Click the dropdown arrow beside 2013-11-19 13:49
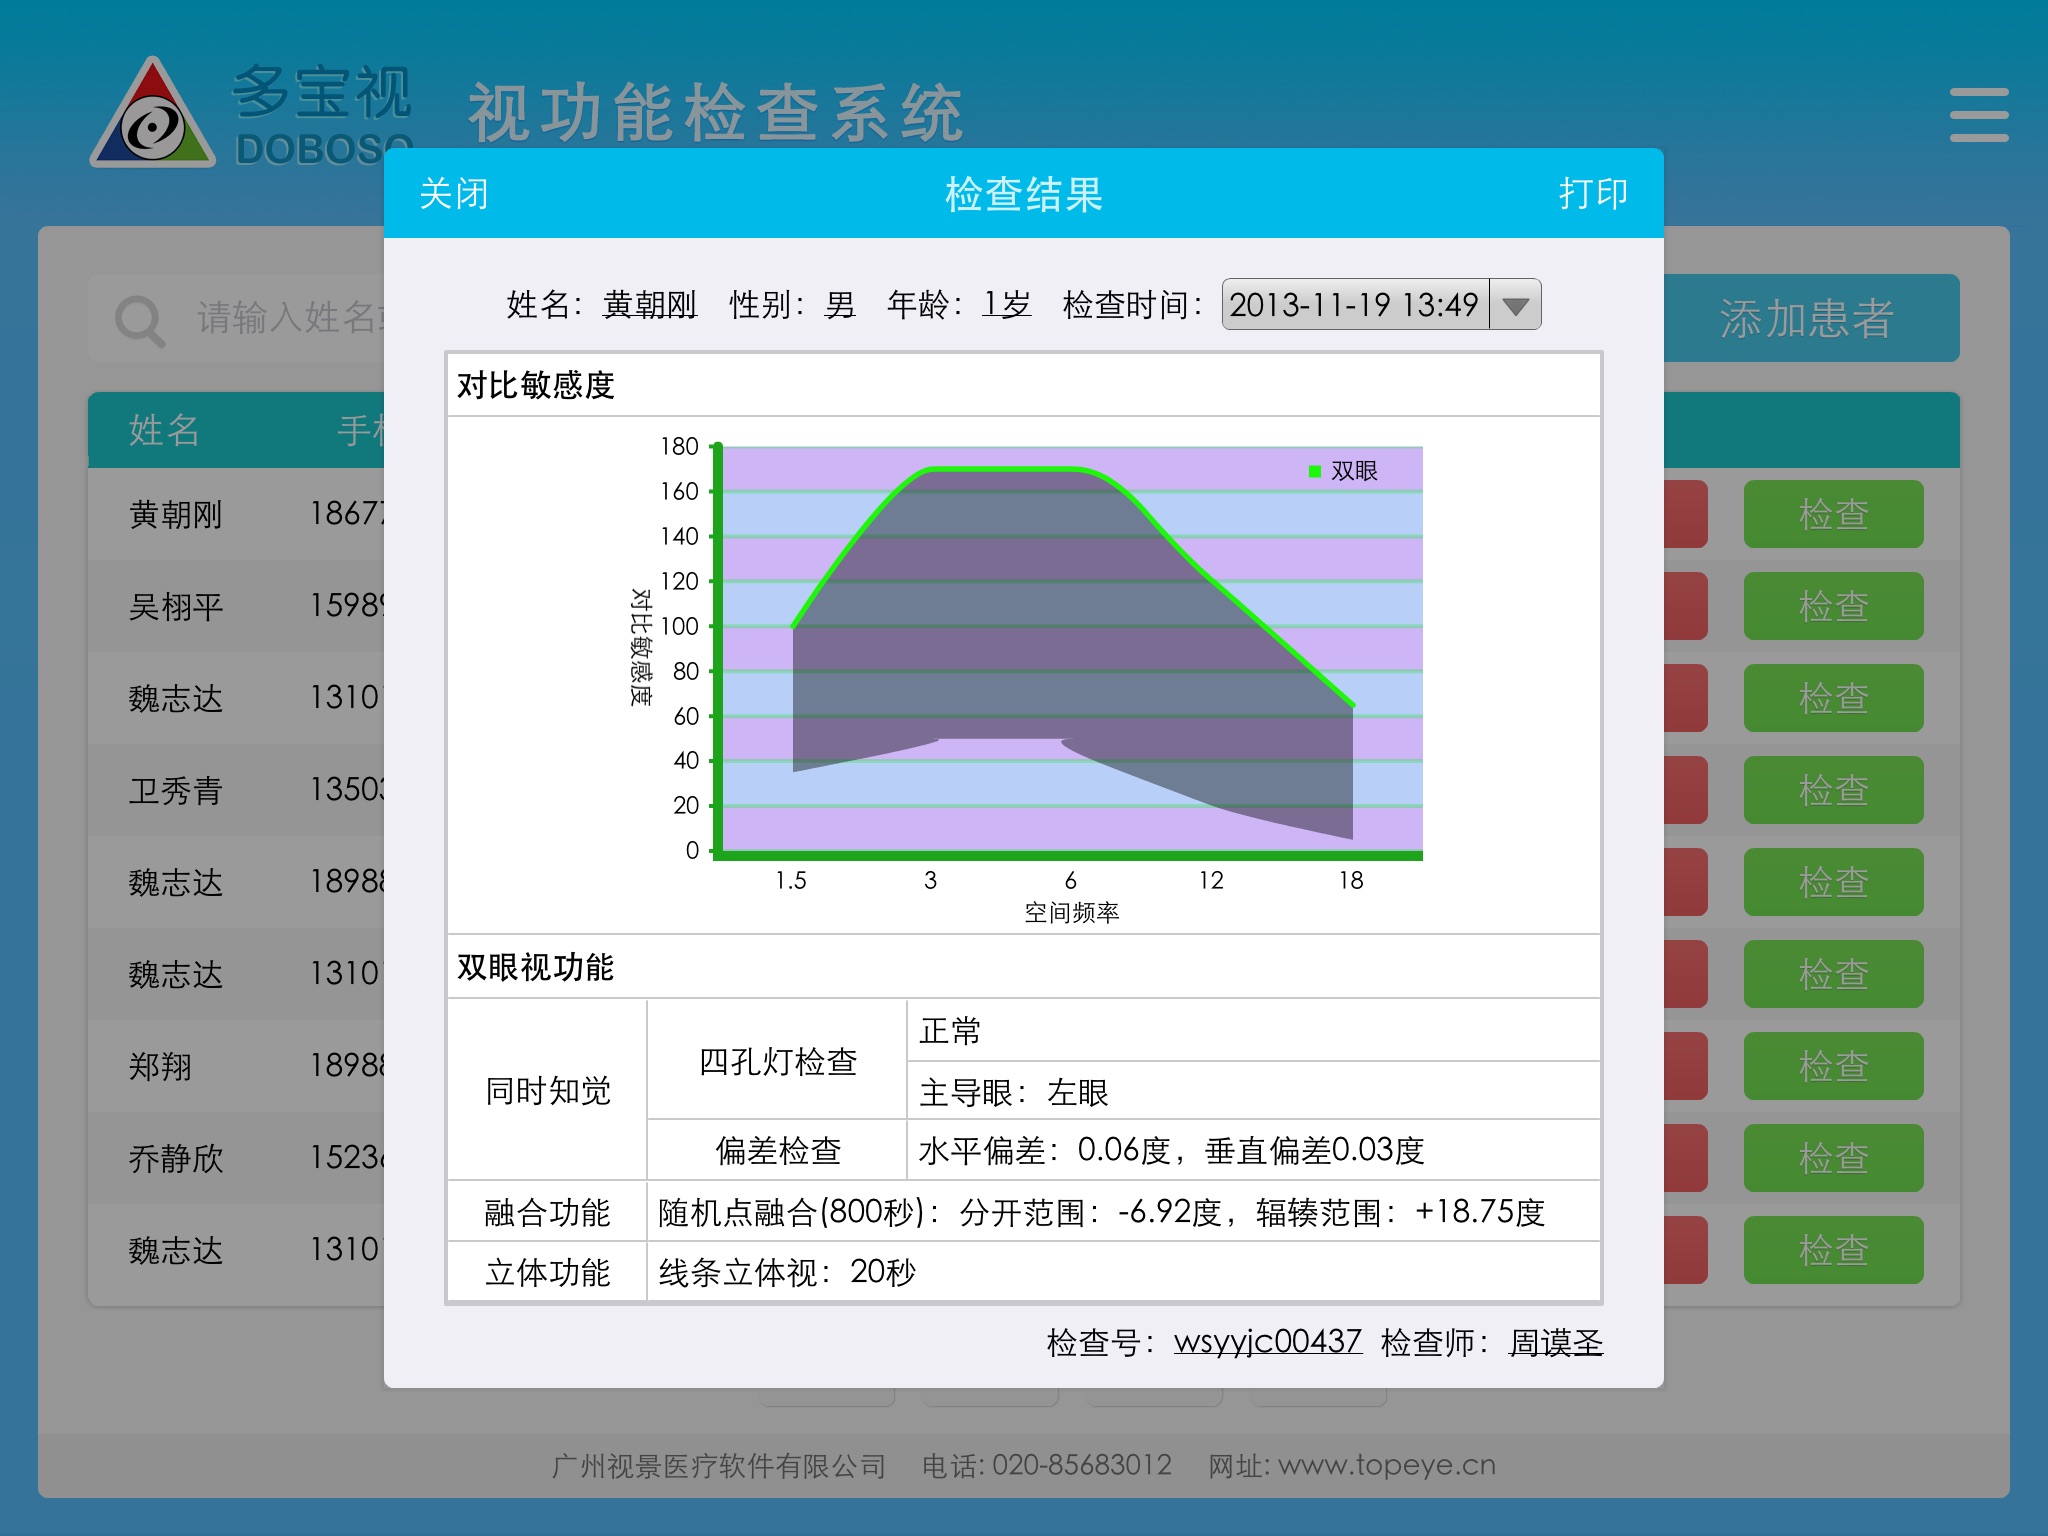The height and width of the screenshot is (1536, 2048). (1515, 305)
